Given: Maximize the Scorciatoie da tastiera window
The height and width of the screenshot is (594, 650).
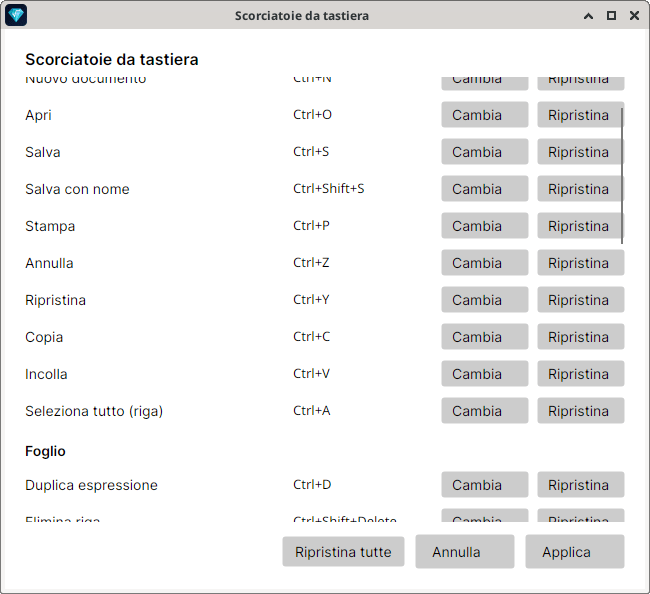Looking at the screenshot, I should pos(611,16).
